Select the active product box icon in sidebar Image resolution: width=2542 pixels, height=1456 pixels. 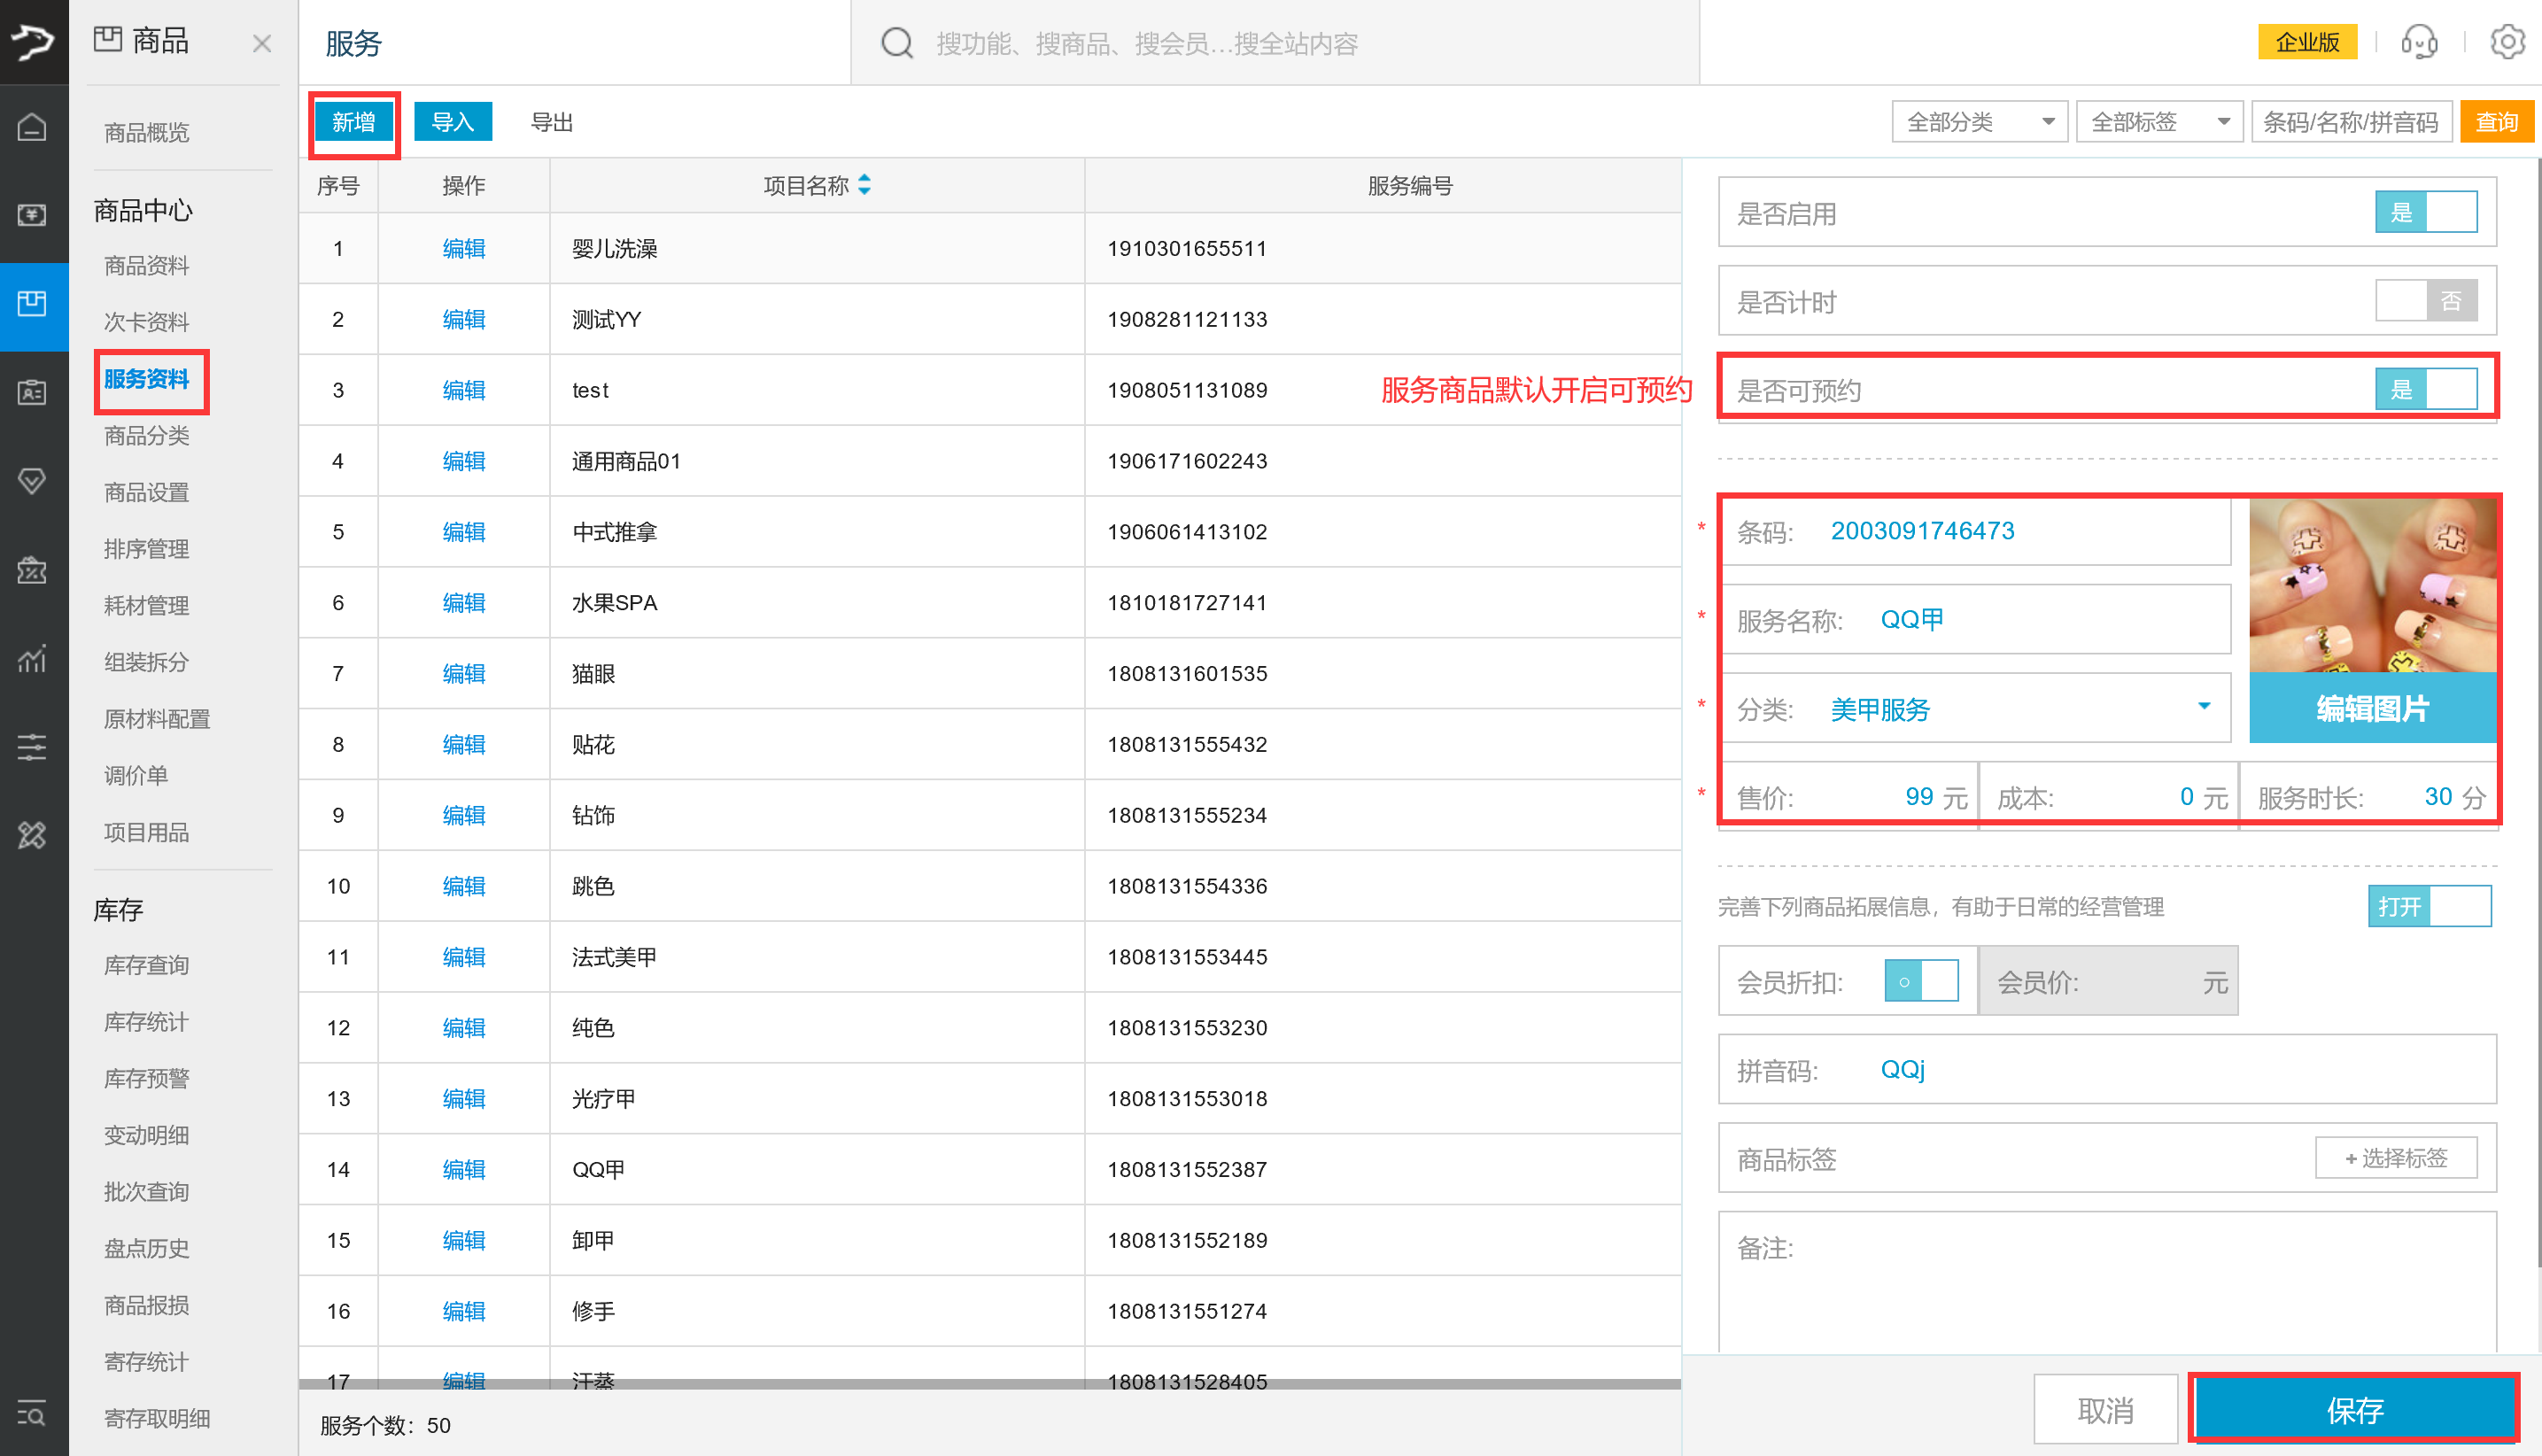[x=32, y=304]
